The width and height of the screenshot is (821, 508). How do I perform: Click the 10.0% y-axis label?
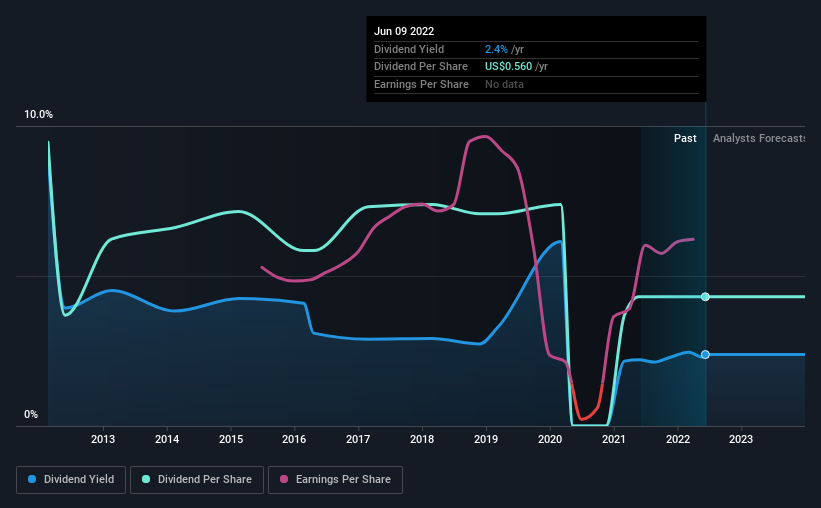point(38,115)
